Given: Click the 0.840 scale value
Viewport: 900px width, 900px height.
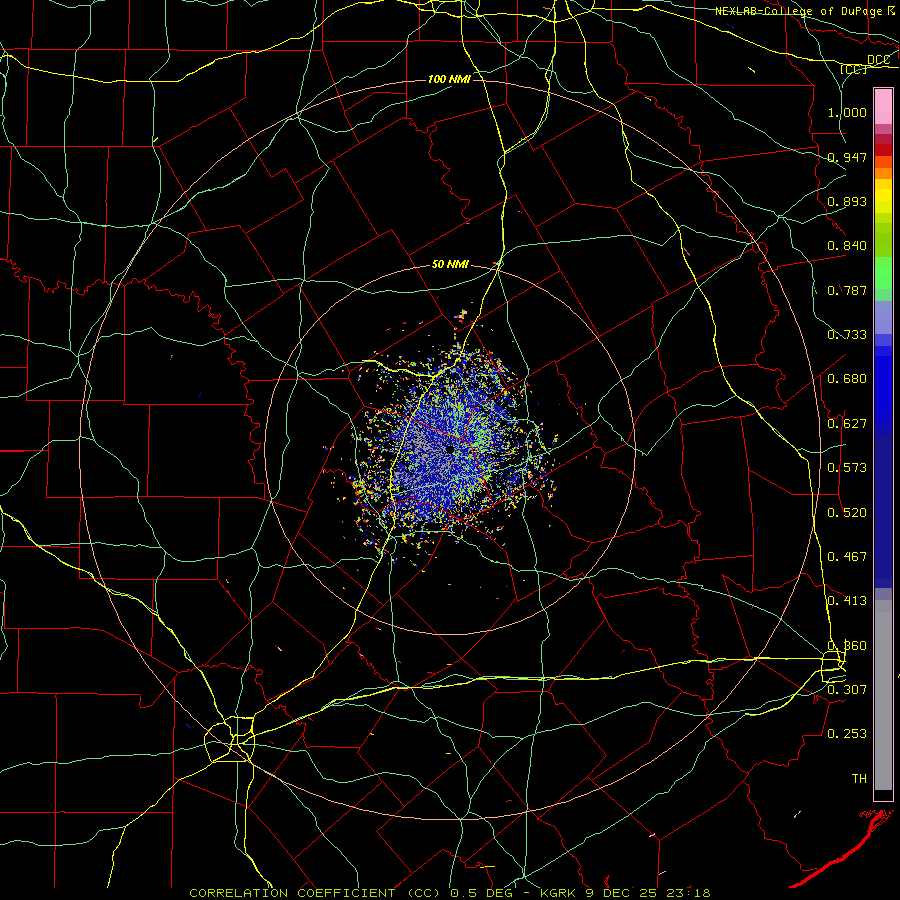Looking at the screenshot, I should point(847,246).
